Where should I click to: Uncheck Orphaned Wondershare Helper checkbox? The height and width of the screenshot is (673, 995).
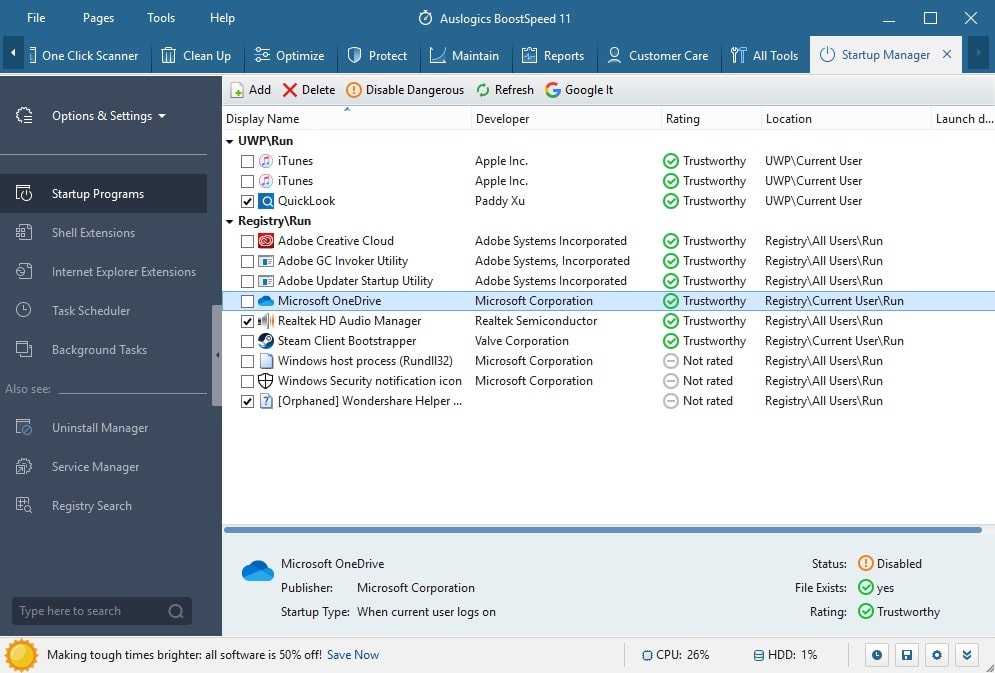pyautogui.click(x=247, y=401)
